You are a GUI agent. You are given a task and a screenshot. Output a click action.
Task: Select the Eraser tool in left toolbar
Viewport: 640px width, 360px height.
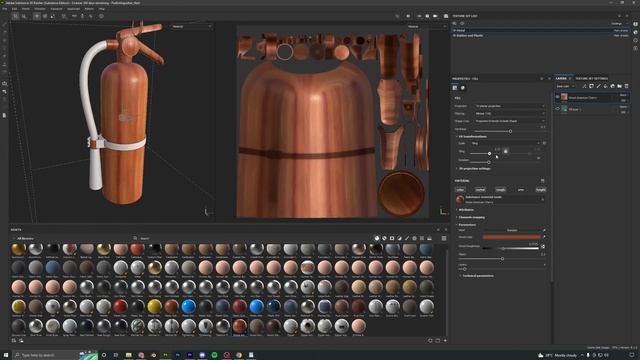pyautogui.click(x=4, y=33)
